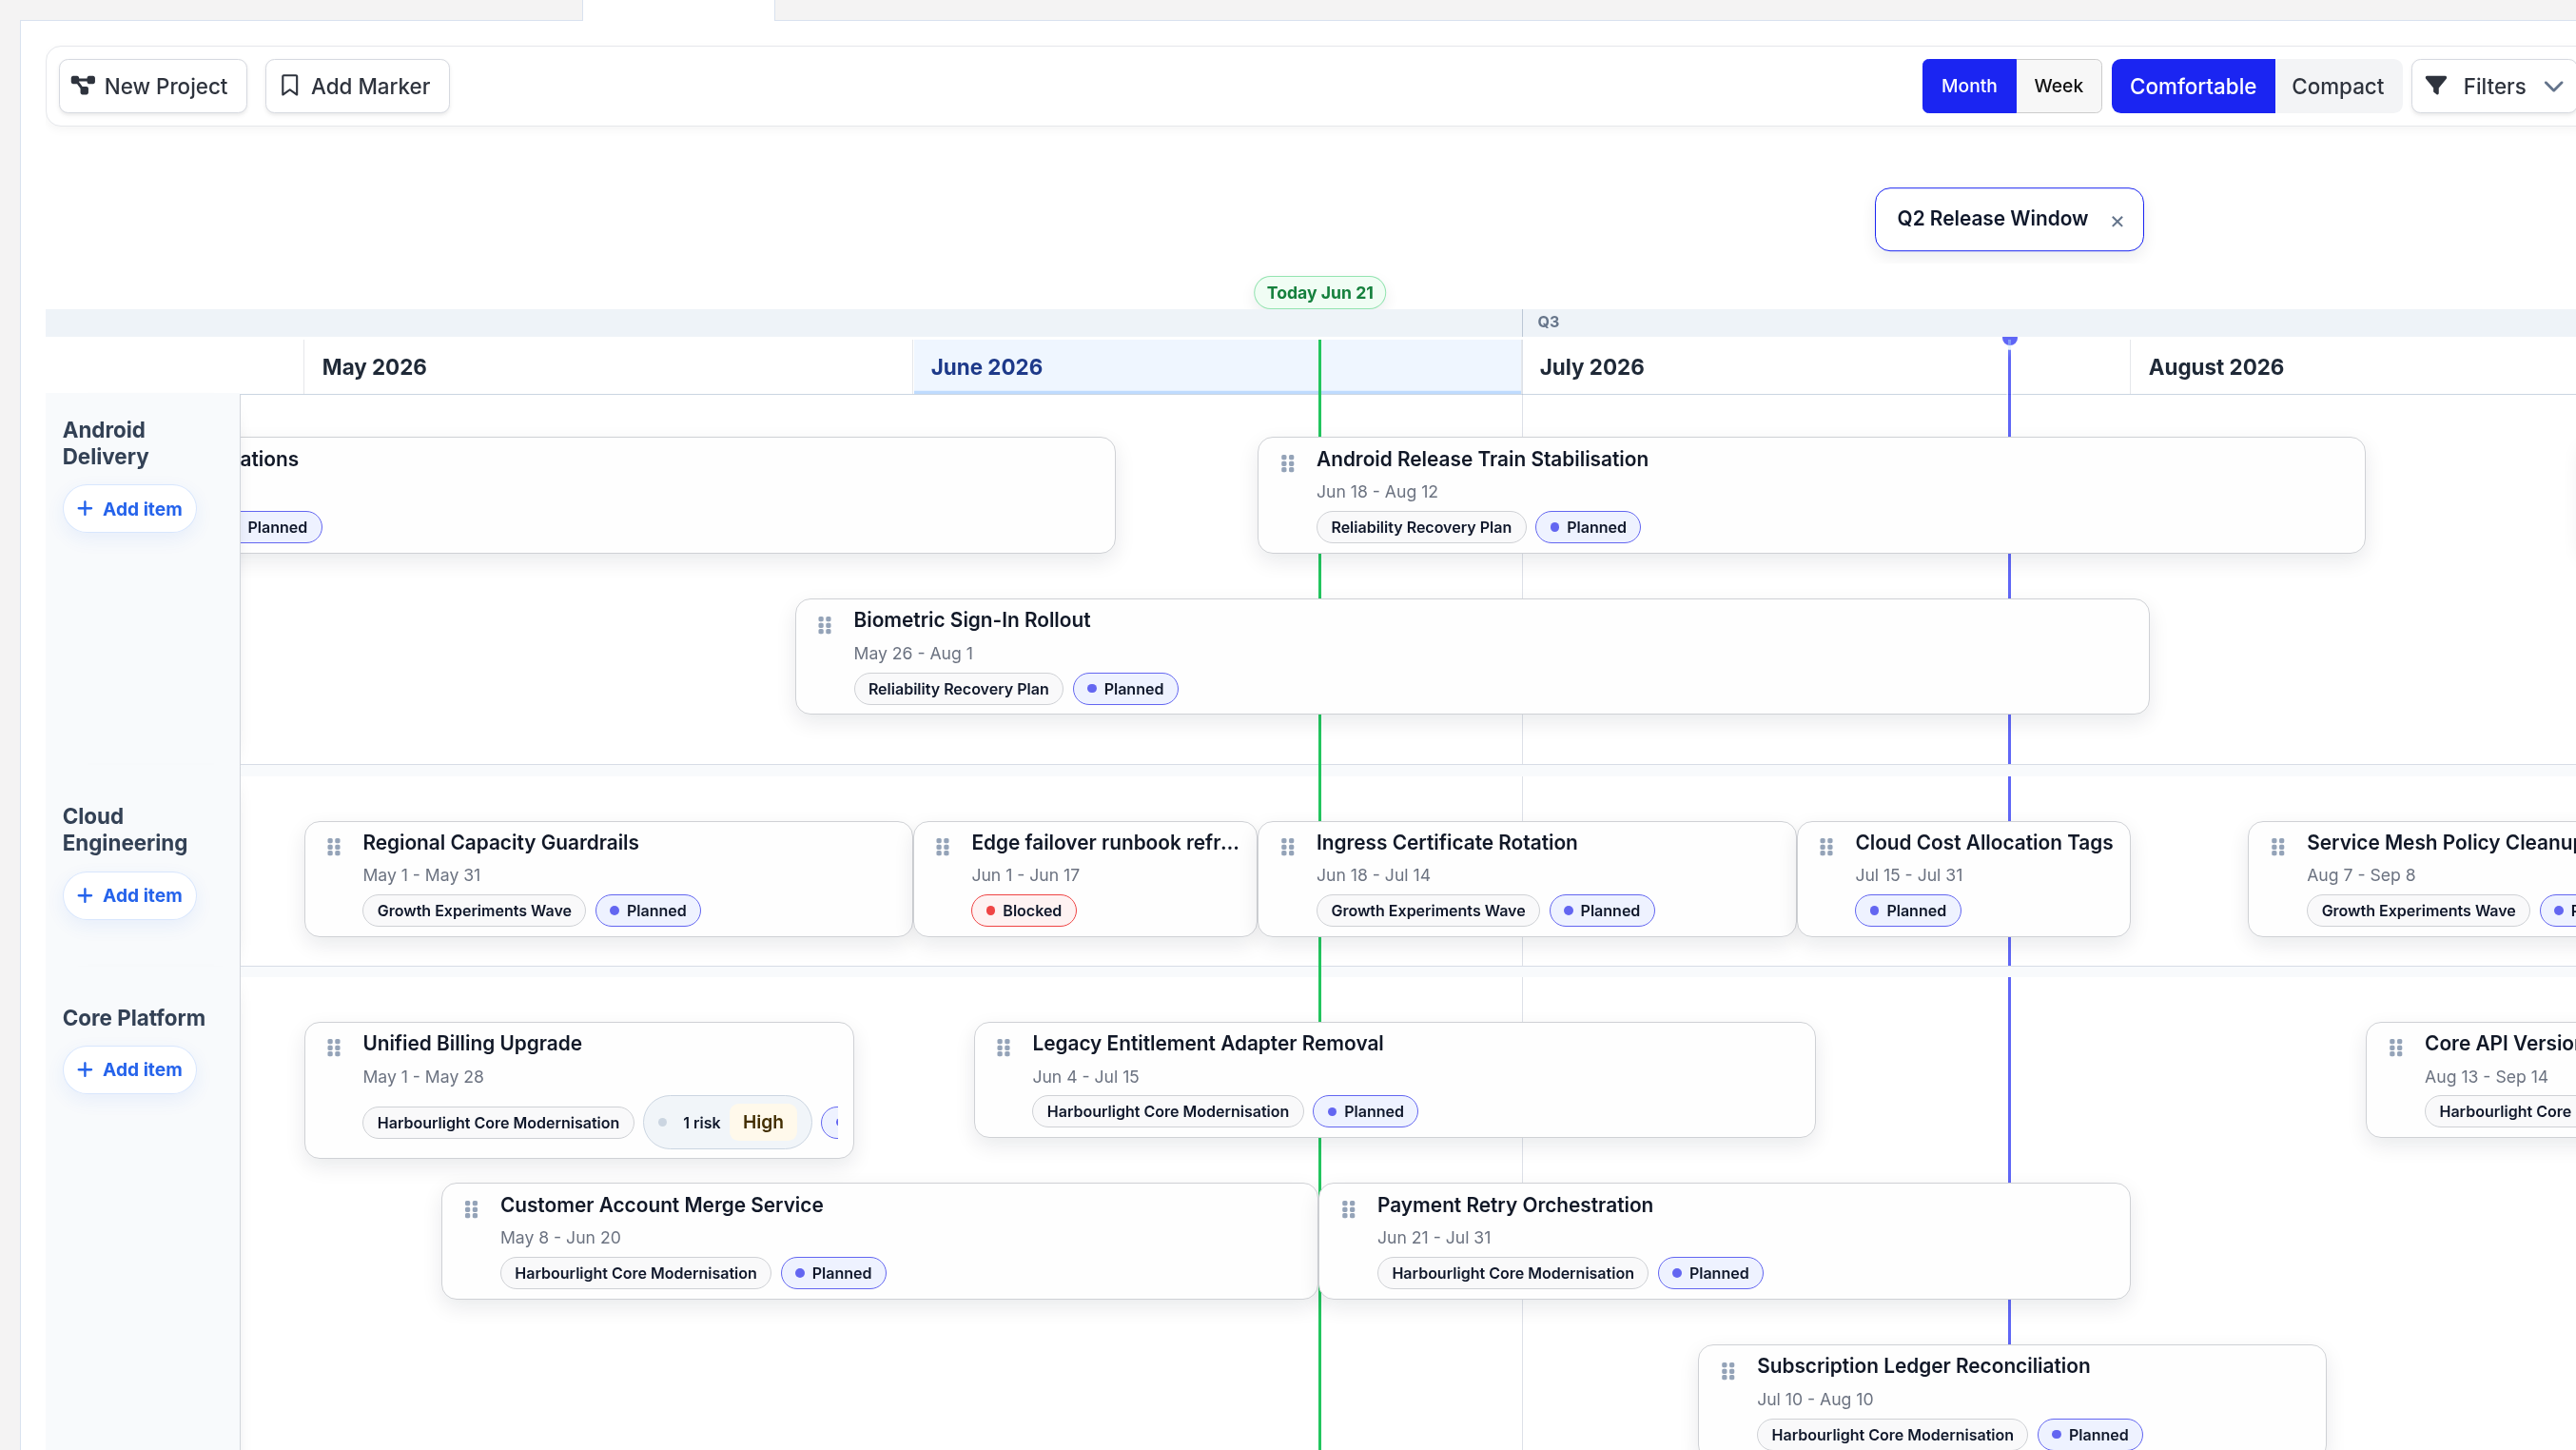Grab drag handle of Subscription Ledger Reconciliation
2576x1450 pixels.
[x=1728, y=1371]
